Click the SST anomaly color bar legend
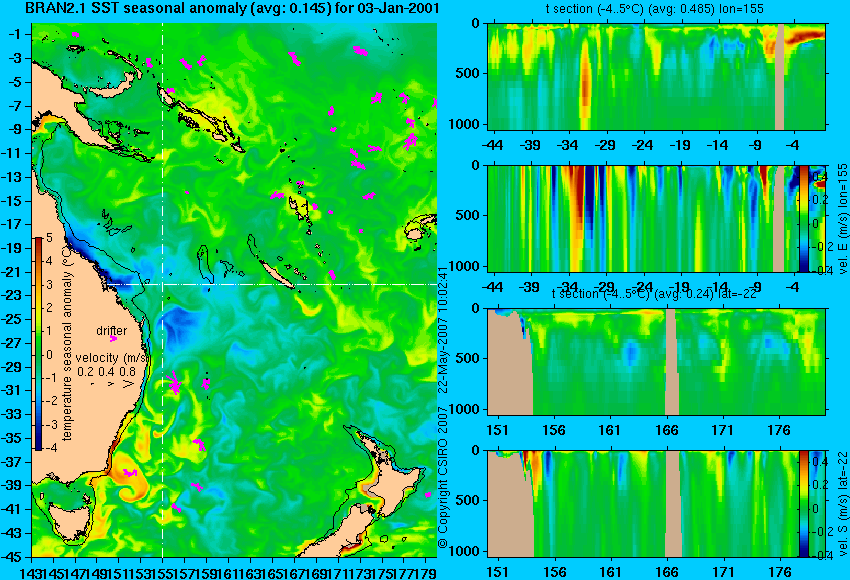Image resolution: width=850 pixels, height=580 pixels. click(x=38, y=344)
